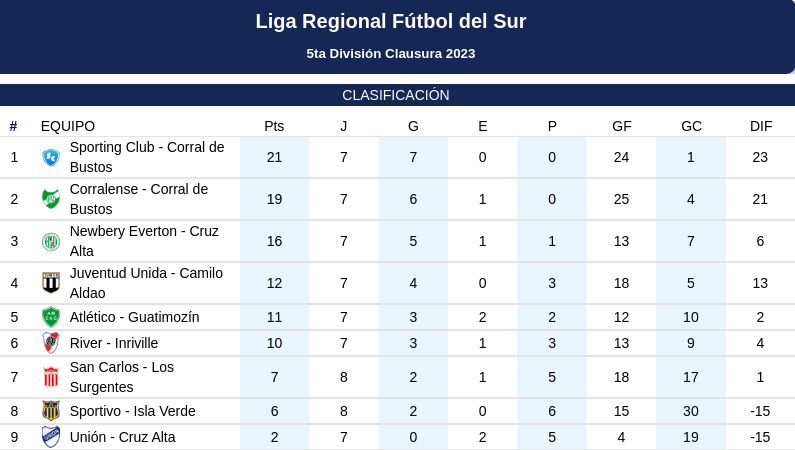Select the Juventud Unida striped shield
This screenshot has width=795, height=450.
[x=51, y=283]
